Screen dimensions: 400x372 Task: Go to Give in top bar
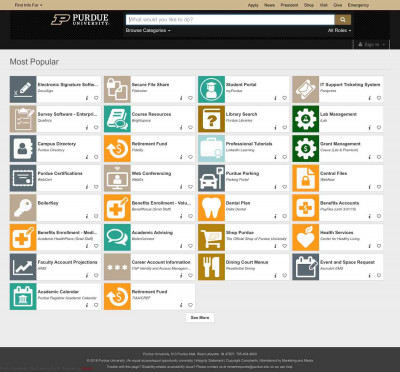point(338,5)
